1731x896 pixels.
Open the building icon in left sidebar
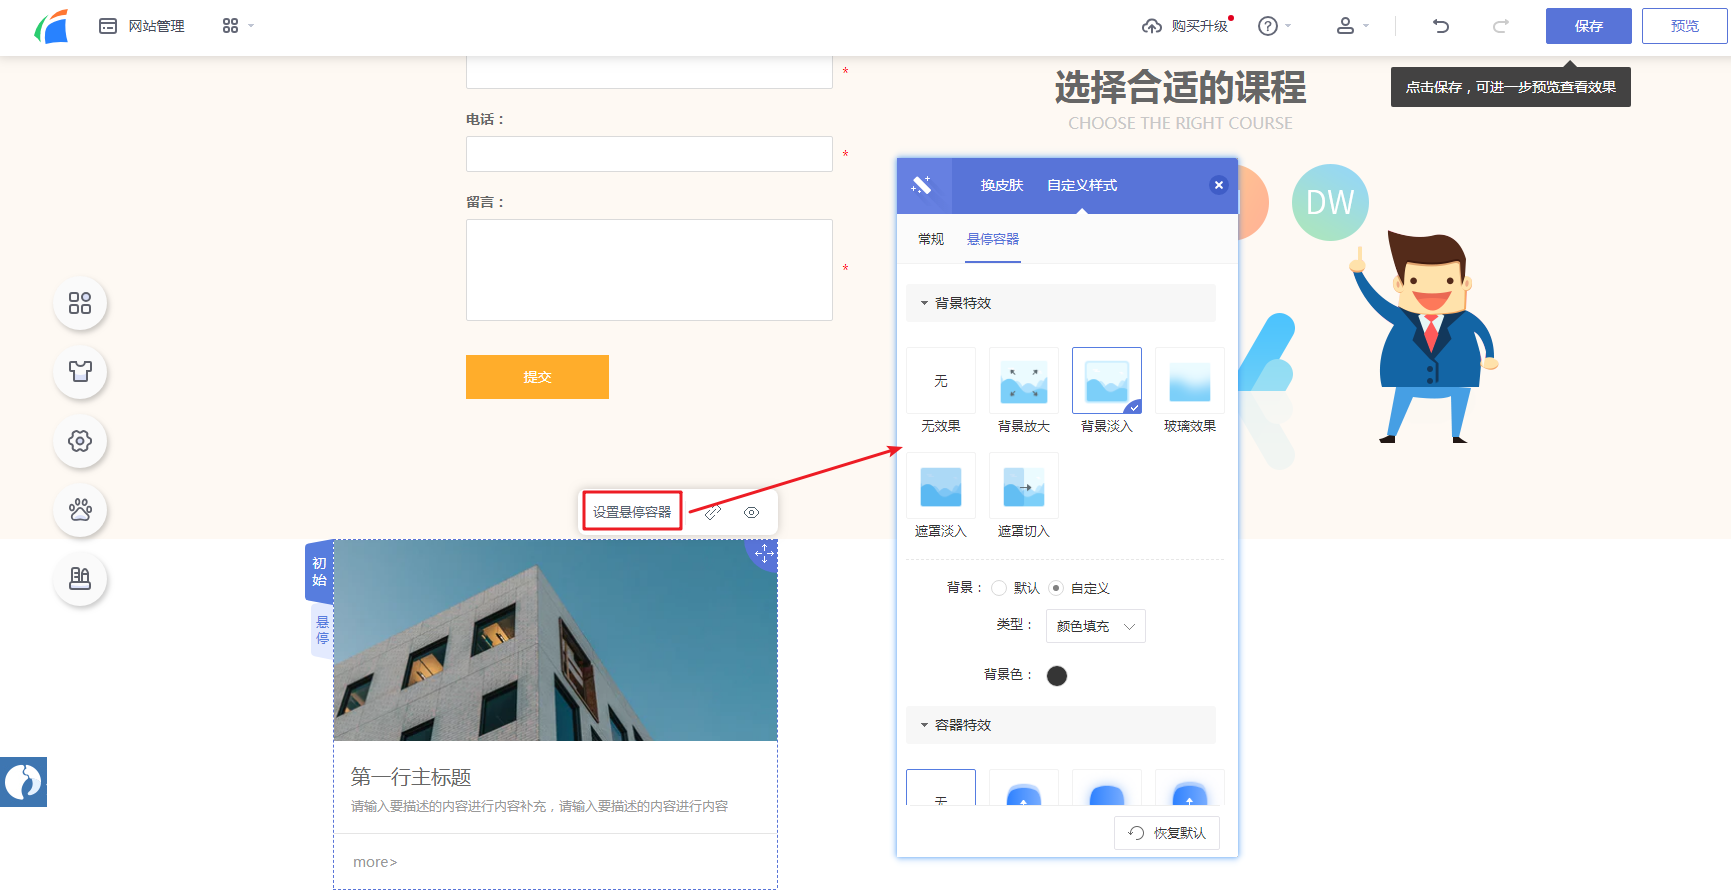pyautogui.click(x=80, y=579)
